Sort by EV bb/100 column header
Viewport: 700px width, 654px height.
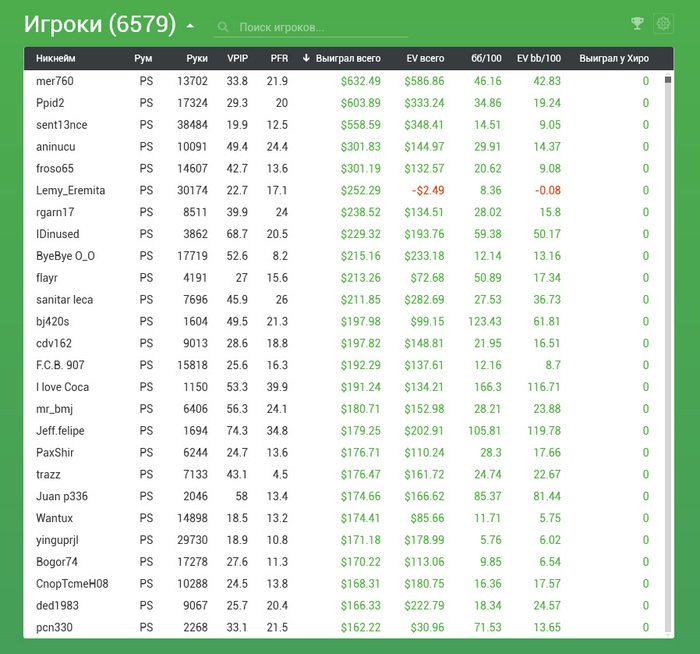click(538, 58)
